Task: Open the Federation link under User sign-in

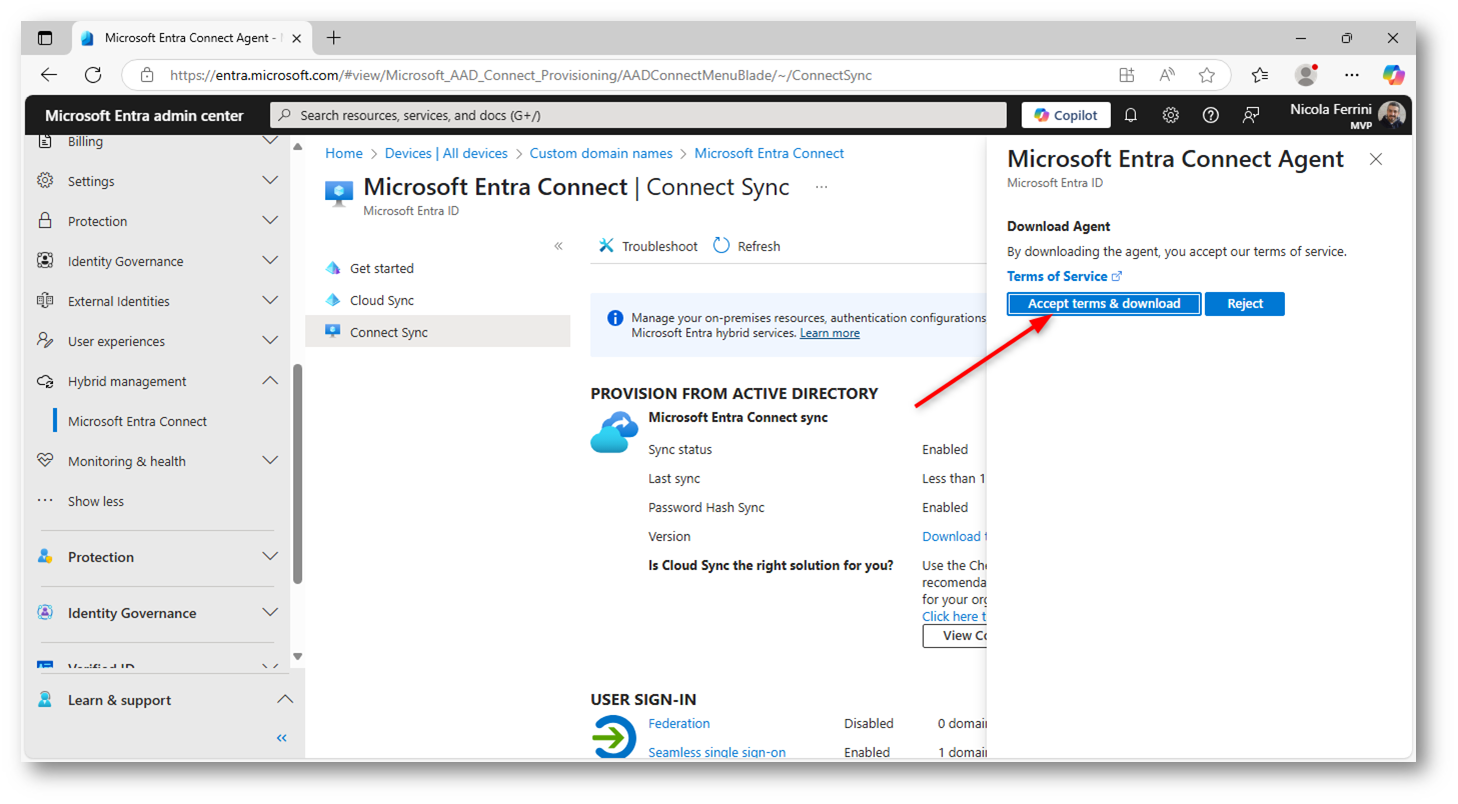Action: point(679,723)
